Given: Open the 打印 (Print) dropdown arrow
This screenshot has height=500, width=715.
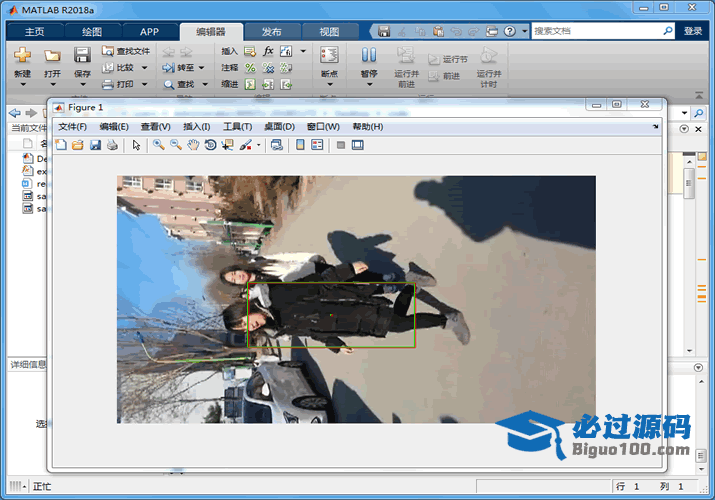Looking at the screenshot, I should point(145,84).
